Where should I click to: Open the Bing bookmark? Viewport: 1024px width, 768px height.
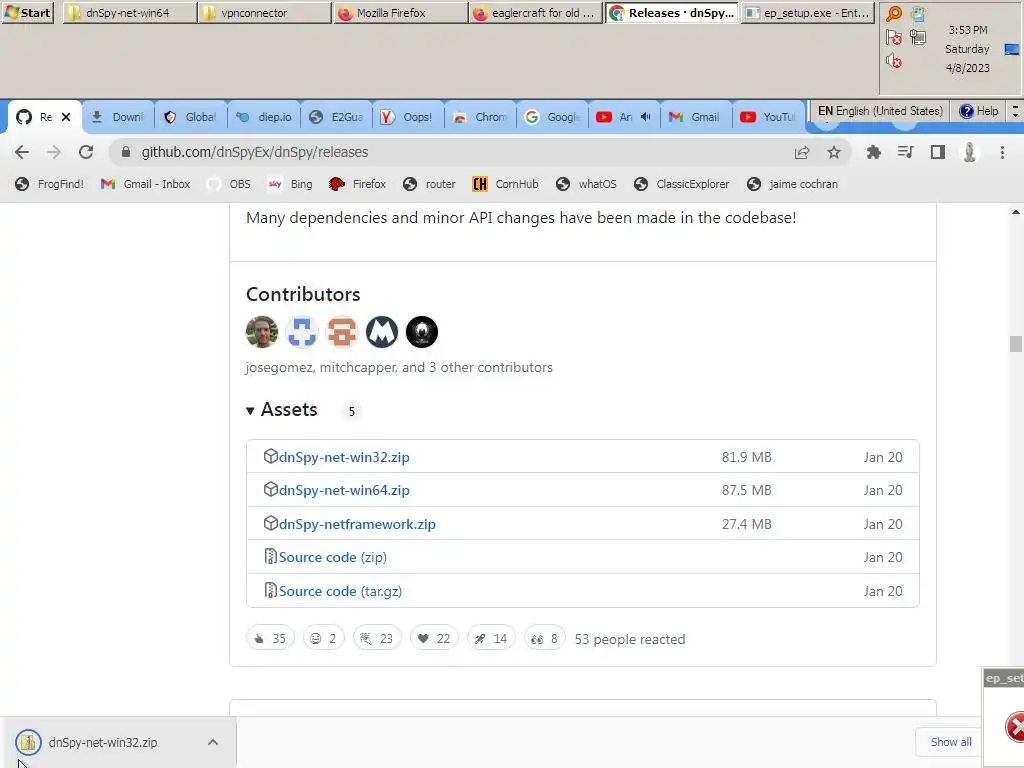pos(291,184)
